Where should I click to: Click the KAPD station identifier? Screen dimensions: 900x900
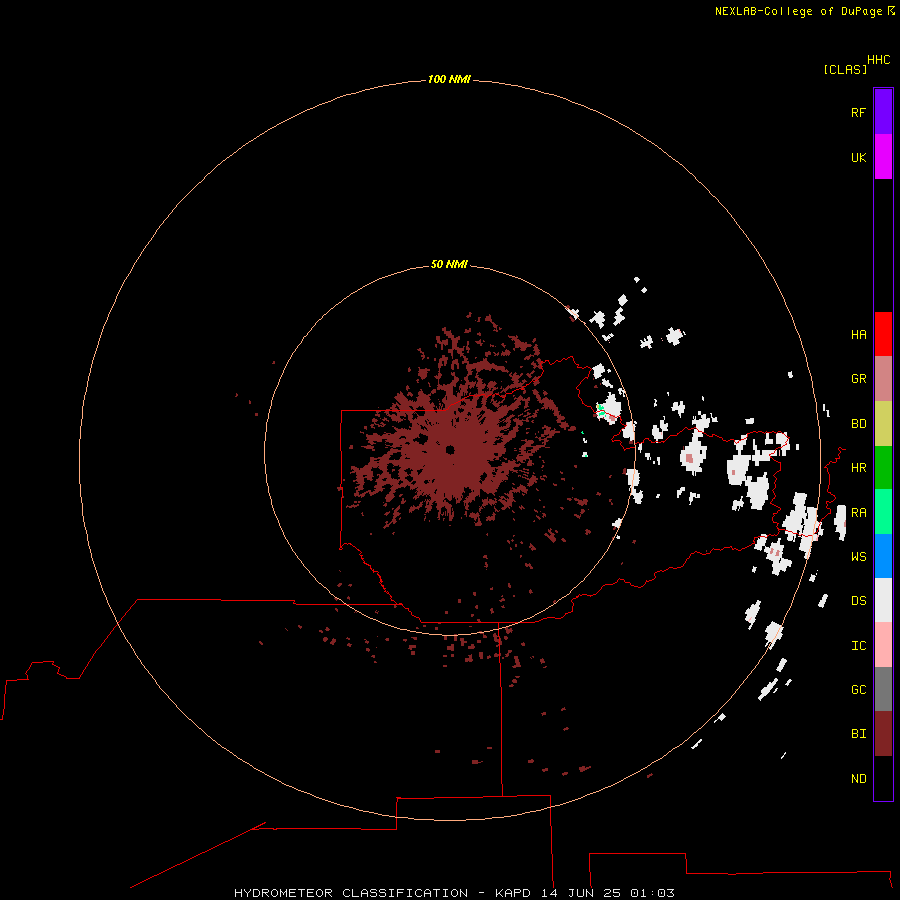coord(513,893)
